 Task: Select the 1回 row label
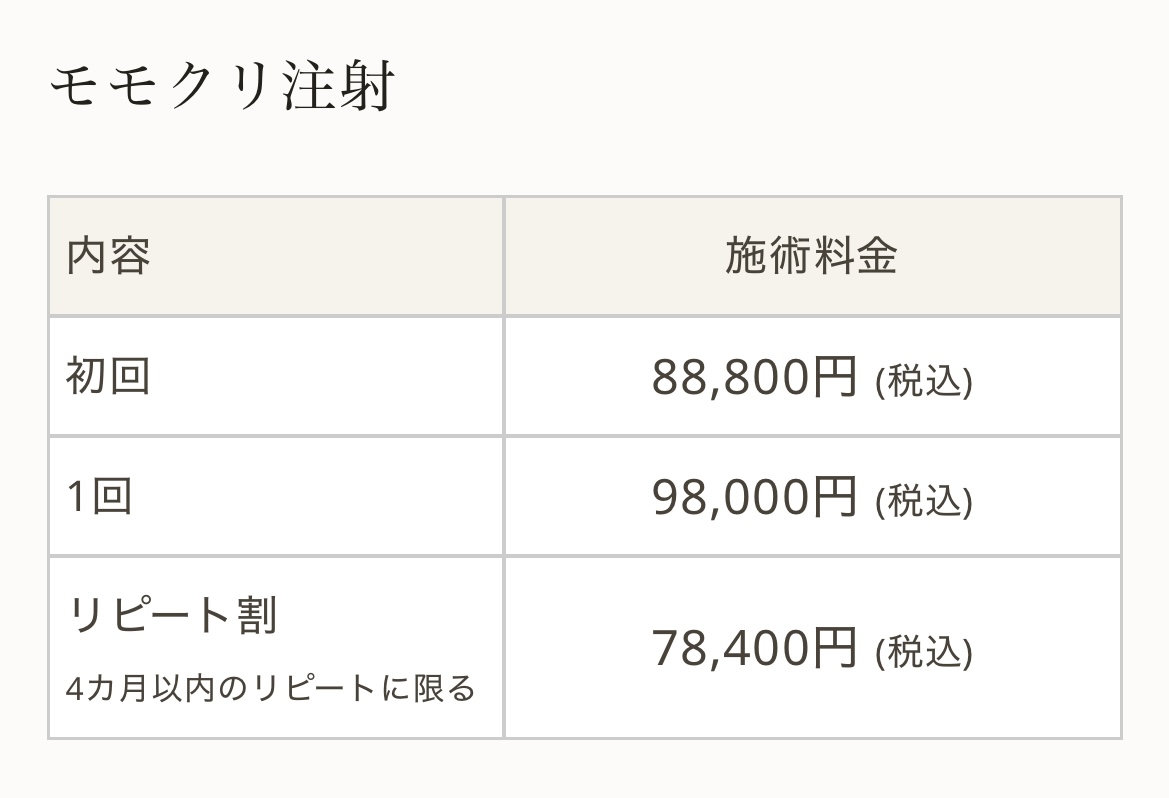pos(99,496)
